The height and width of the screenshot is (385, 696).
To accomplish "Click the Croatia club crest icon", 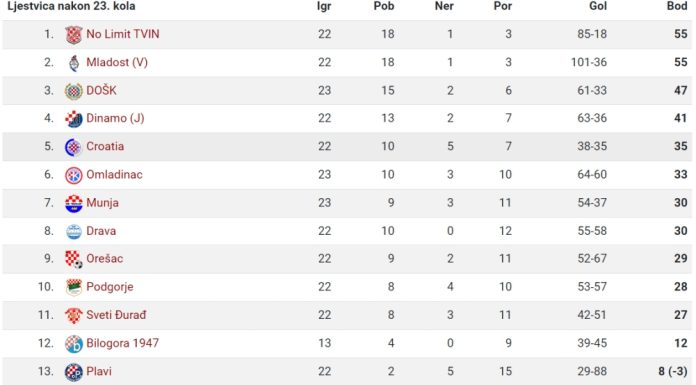I will (x=74, y=147).
